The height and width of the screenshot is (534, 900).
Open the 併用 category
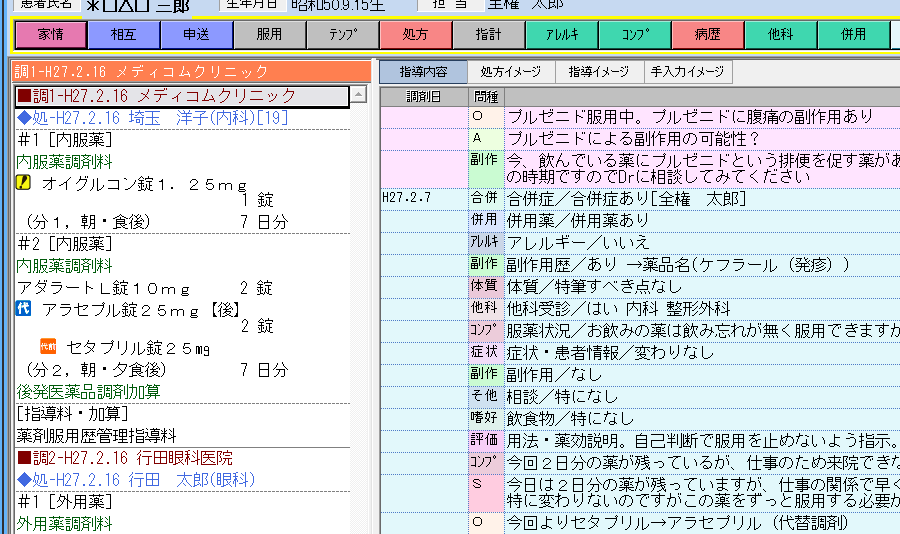853,34
